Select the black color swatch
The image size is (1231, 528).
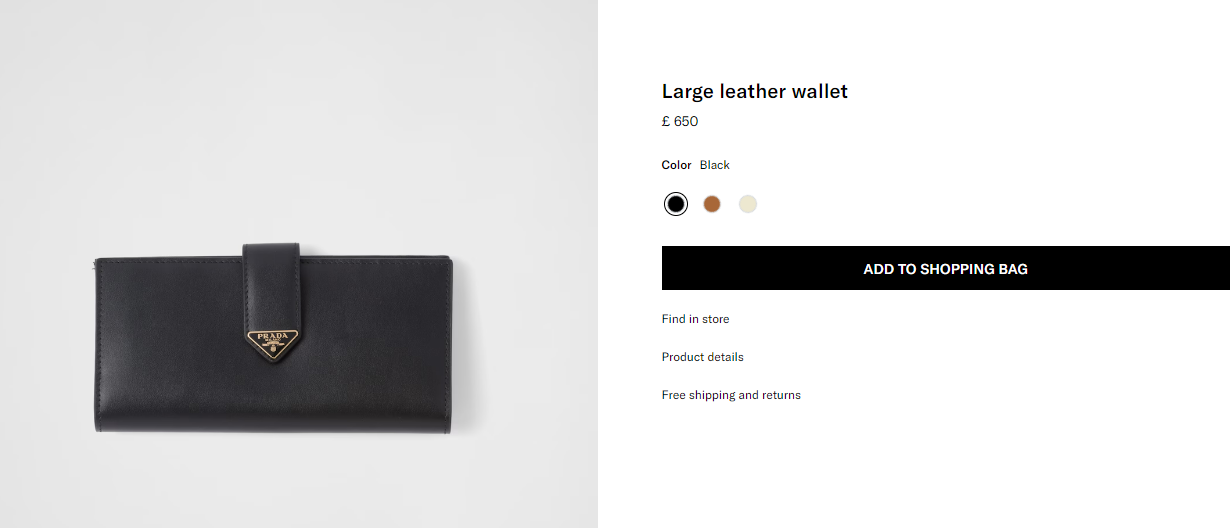tap(676, 204)
